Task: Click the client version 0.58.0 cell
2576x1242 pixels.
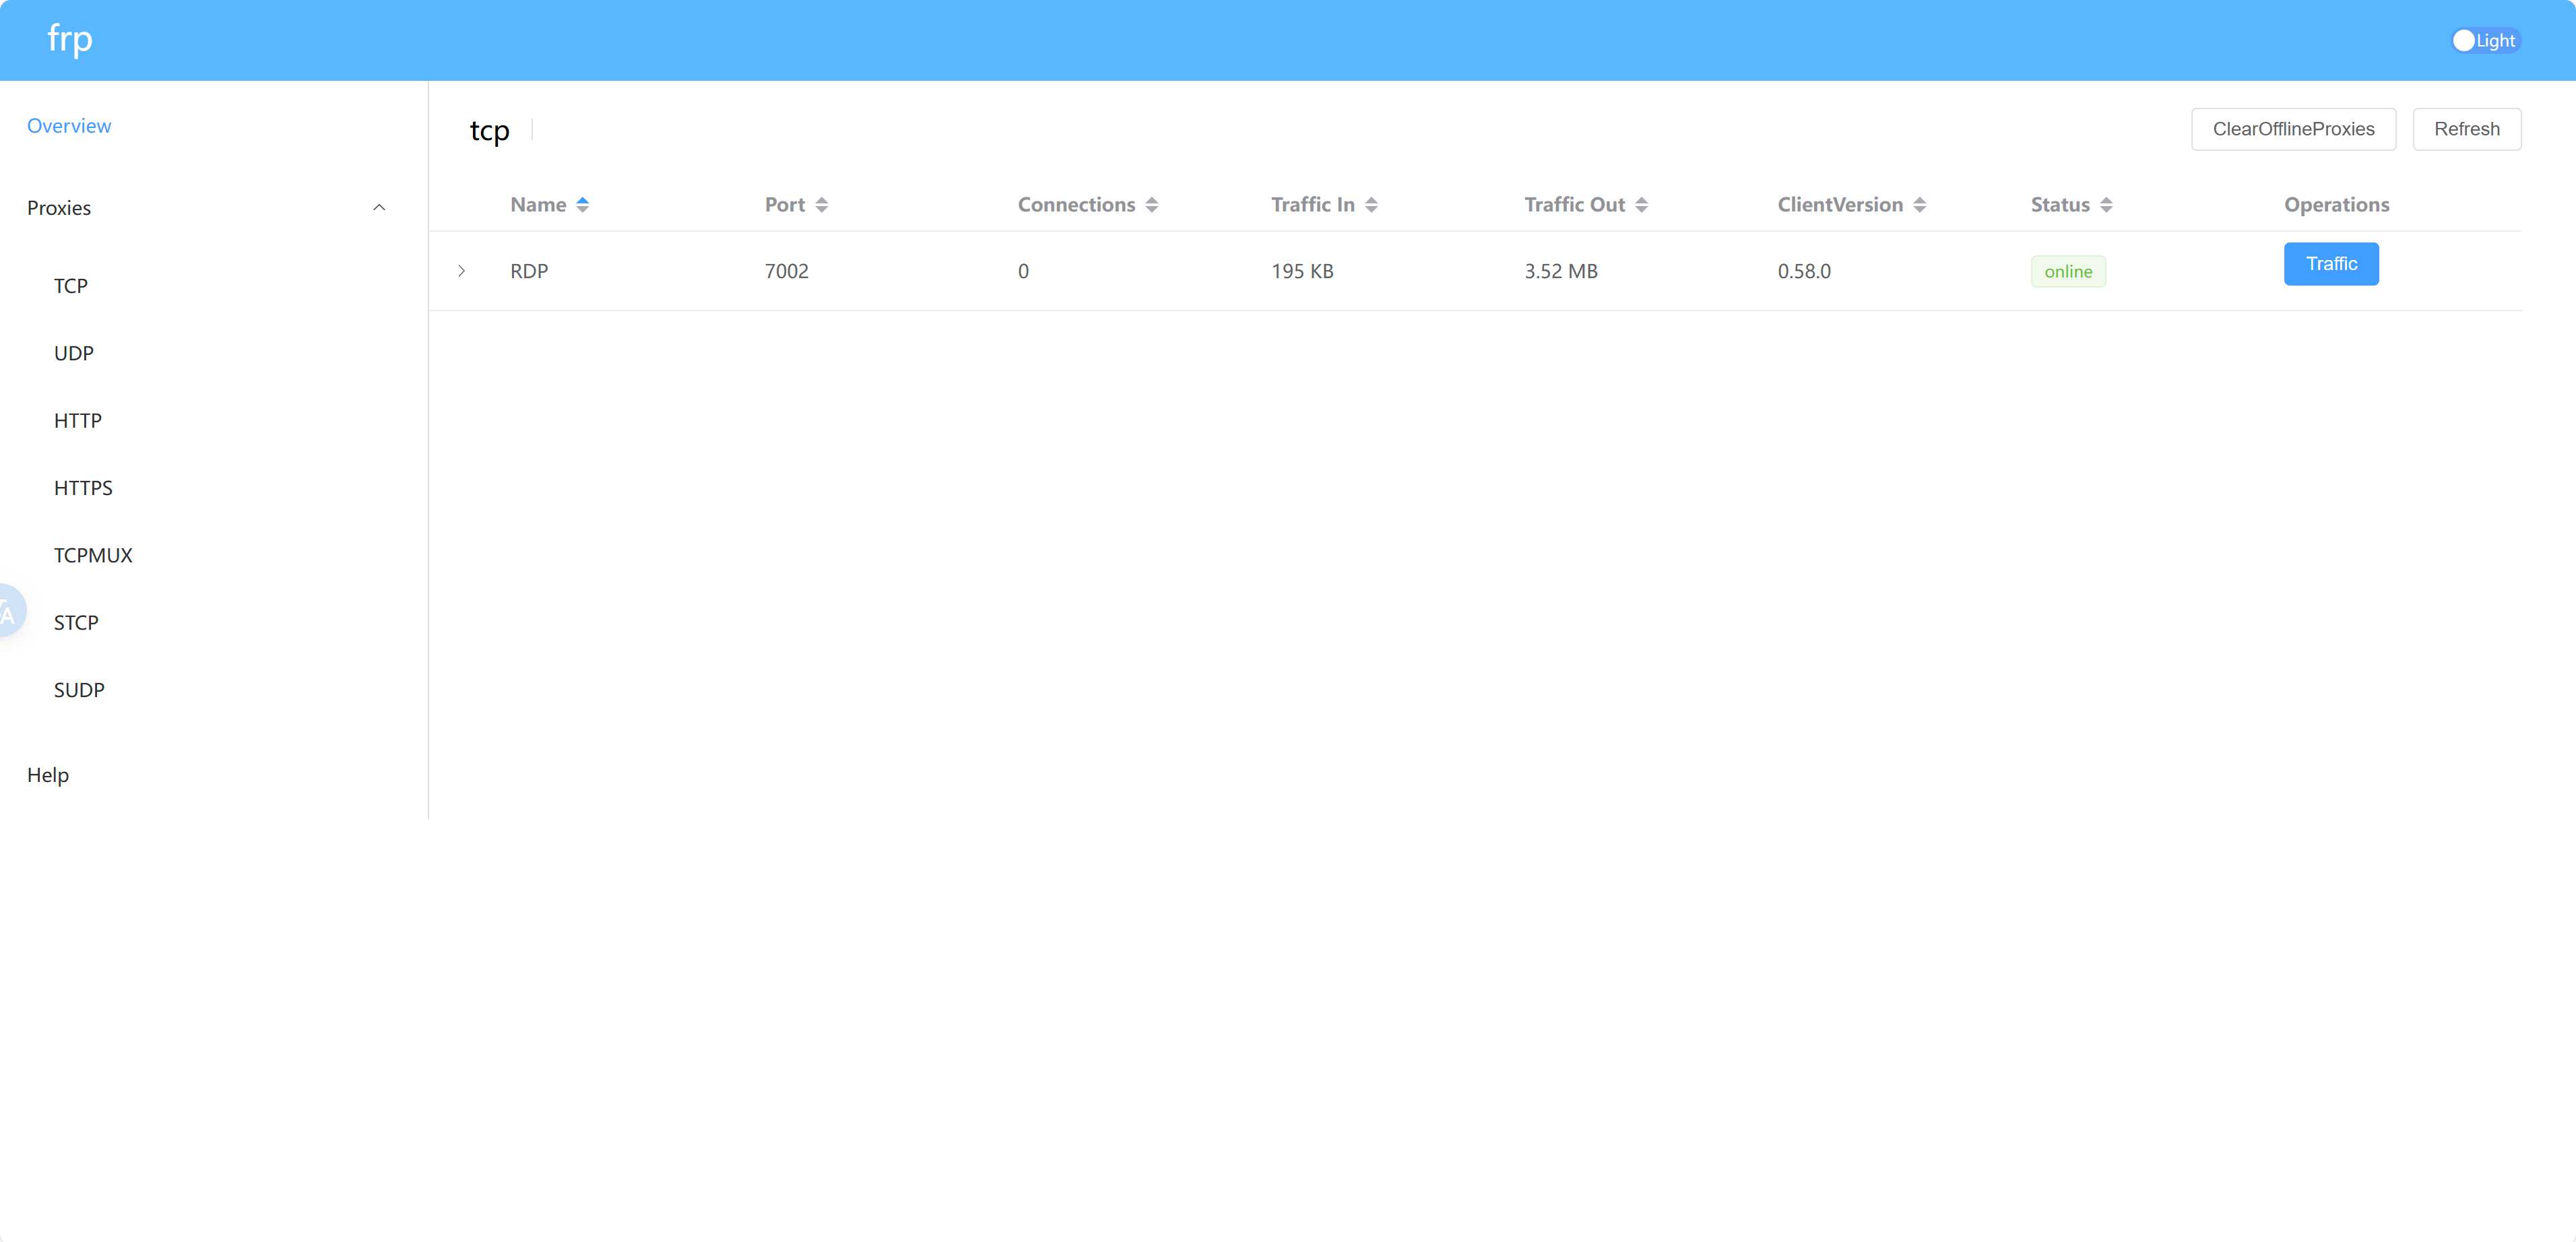Action: (x=1804, y=271)
